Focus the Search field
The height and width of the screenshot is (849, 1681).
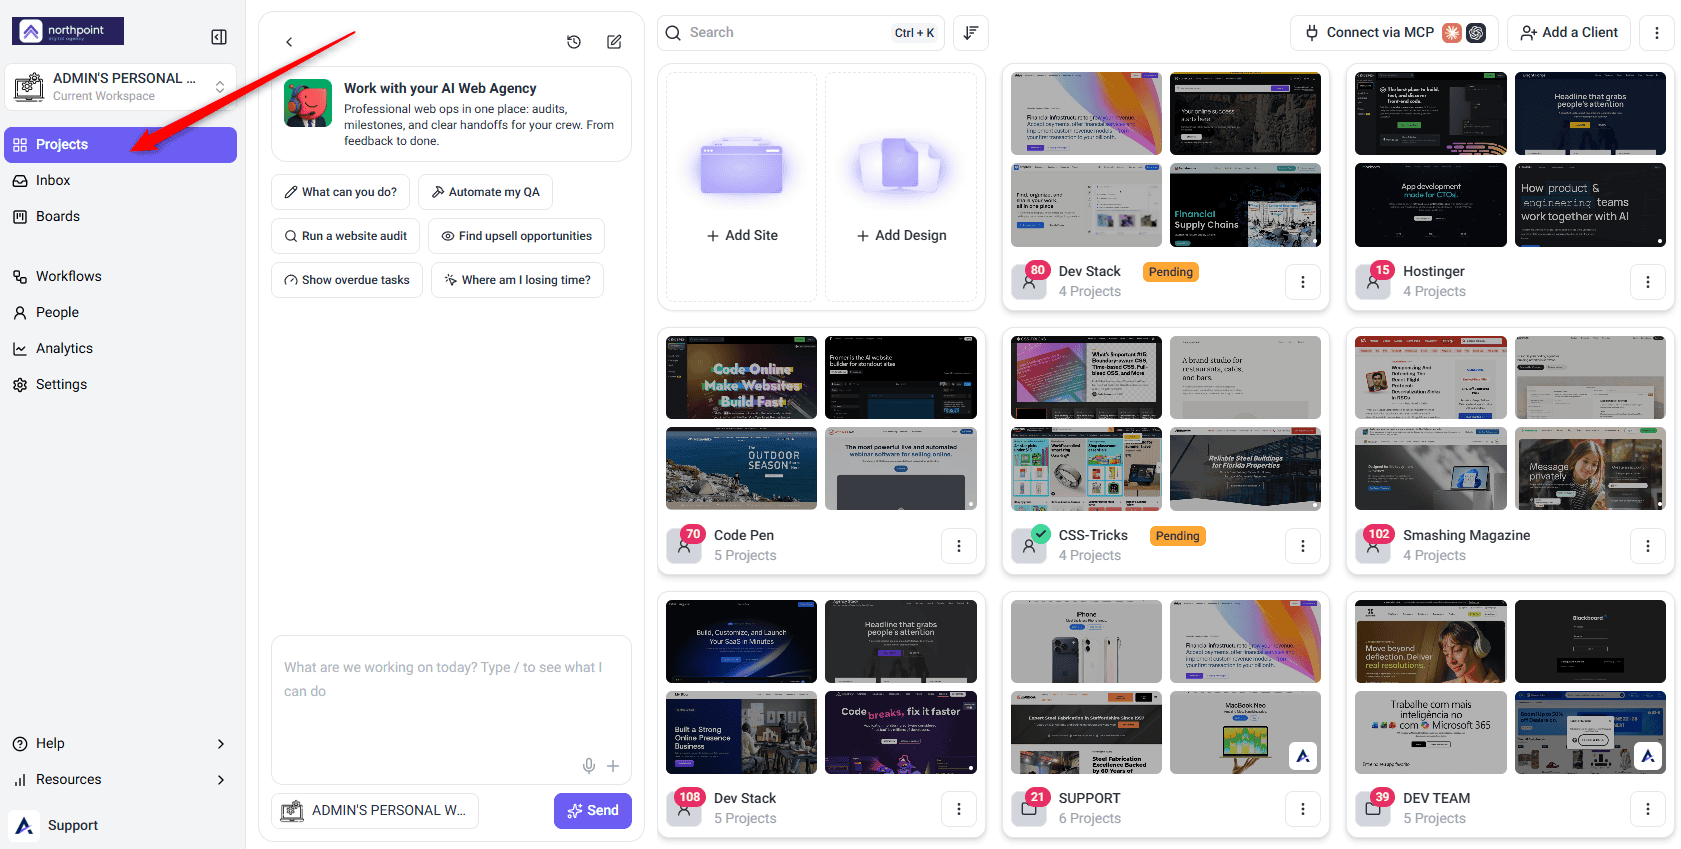click(801, 33)
